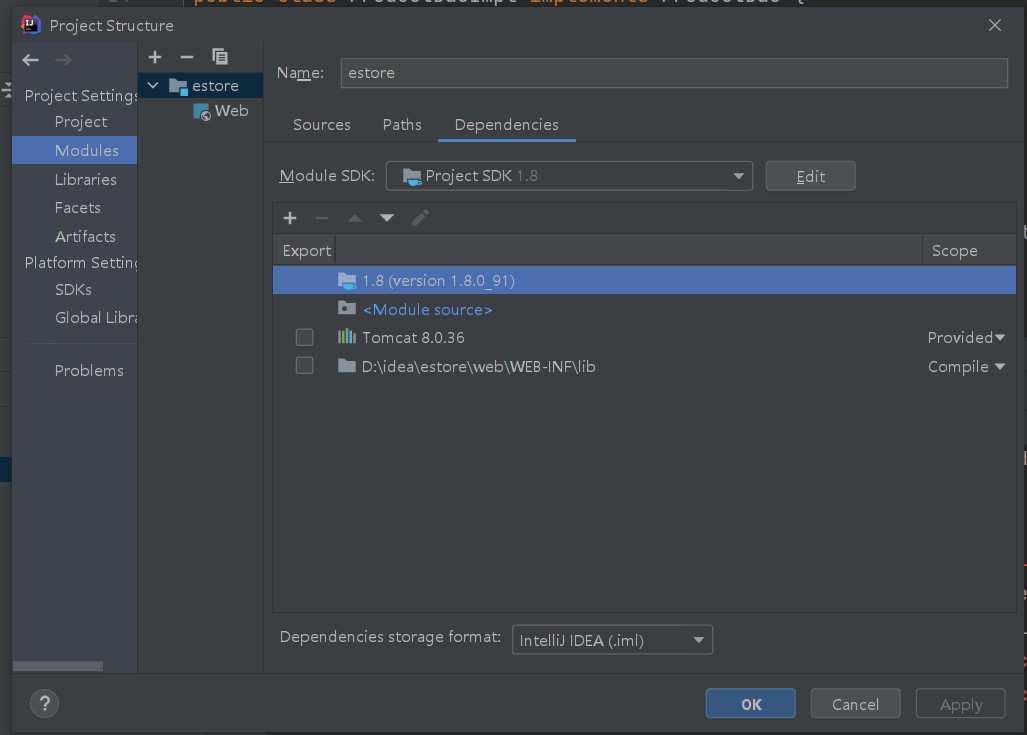Collapse the estore module tree node
This screenshot has height=735, width=1027.
(153, 85)
